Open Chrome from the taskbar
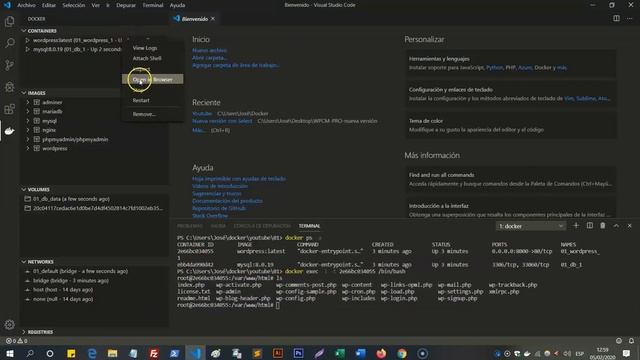This screenshot has height=360, width=640. coord(402,353)
